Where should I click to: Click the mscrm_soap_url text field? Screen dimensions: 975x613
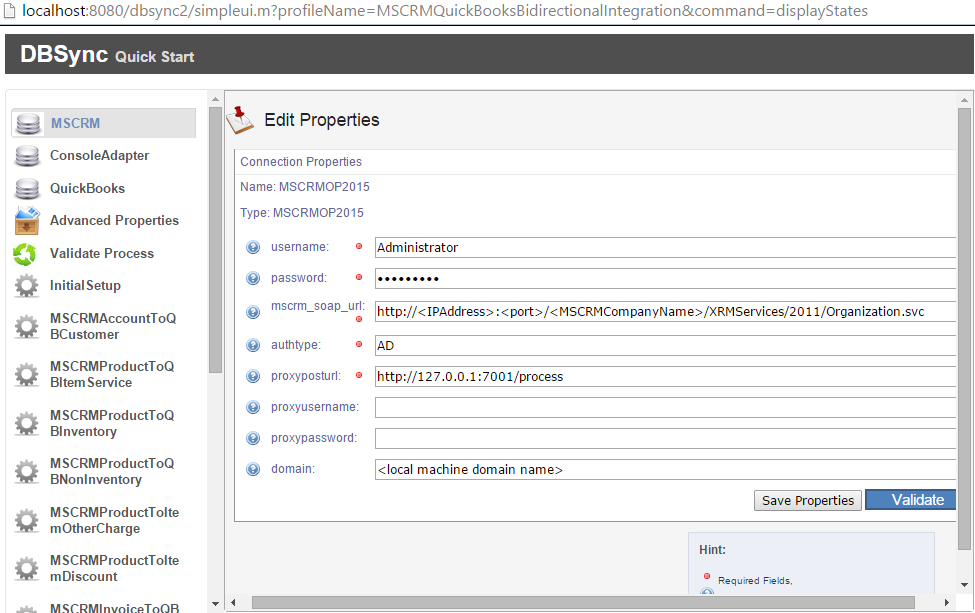click(664, 312)
